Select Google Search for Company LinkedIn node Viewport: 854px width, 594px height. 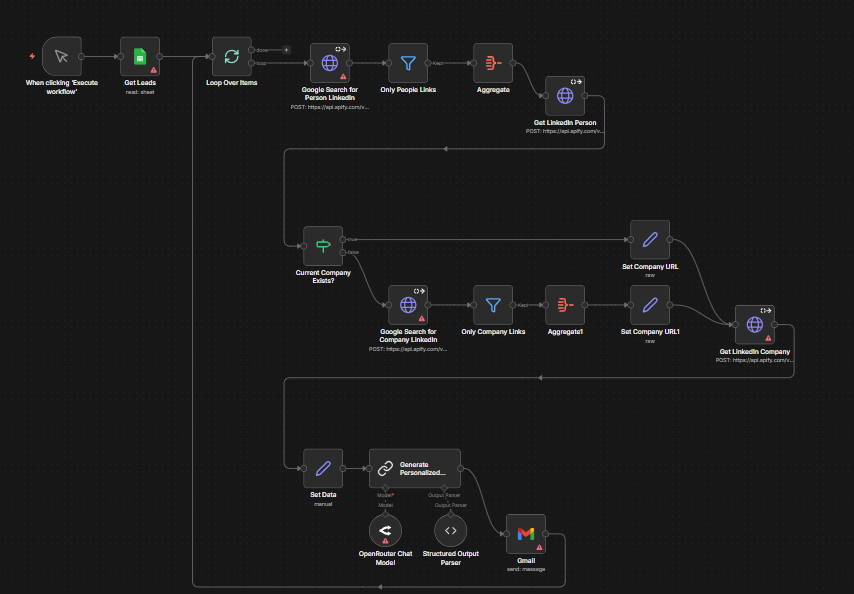408,305
